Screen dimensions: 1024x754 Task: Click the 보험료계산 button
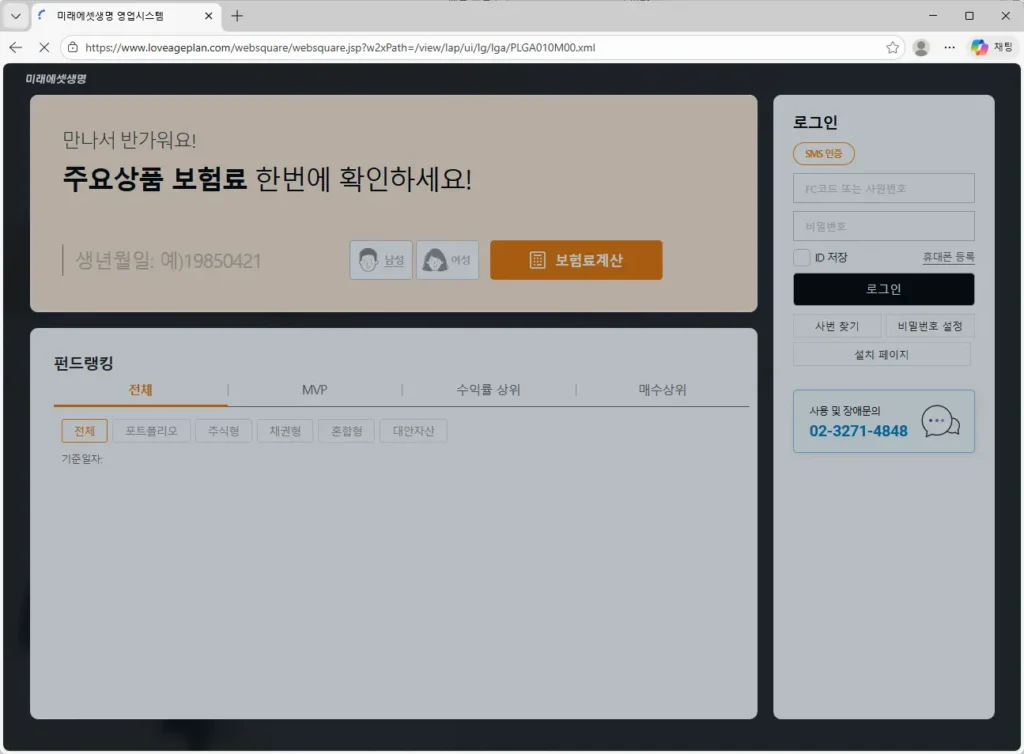pyautogui.click(x=576, y=260)
